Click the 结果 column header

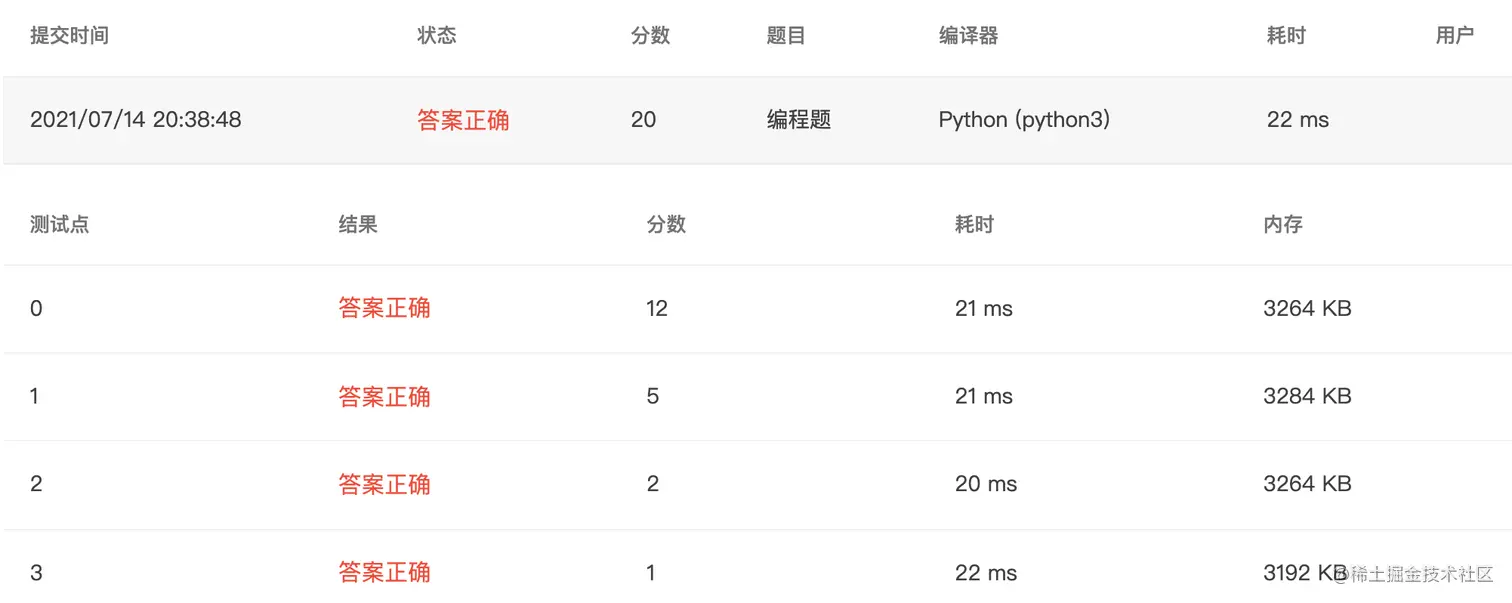358,224
